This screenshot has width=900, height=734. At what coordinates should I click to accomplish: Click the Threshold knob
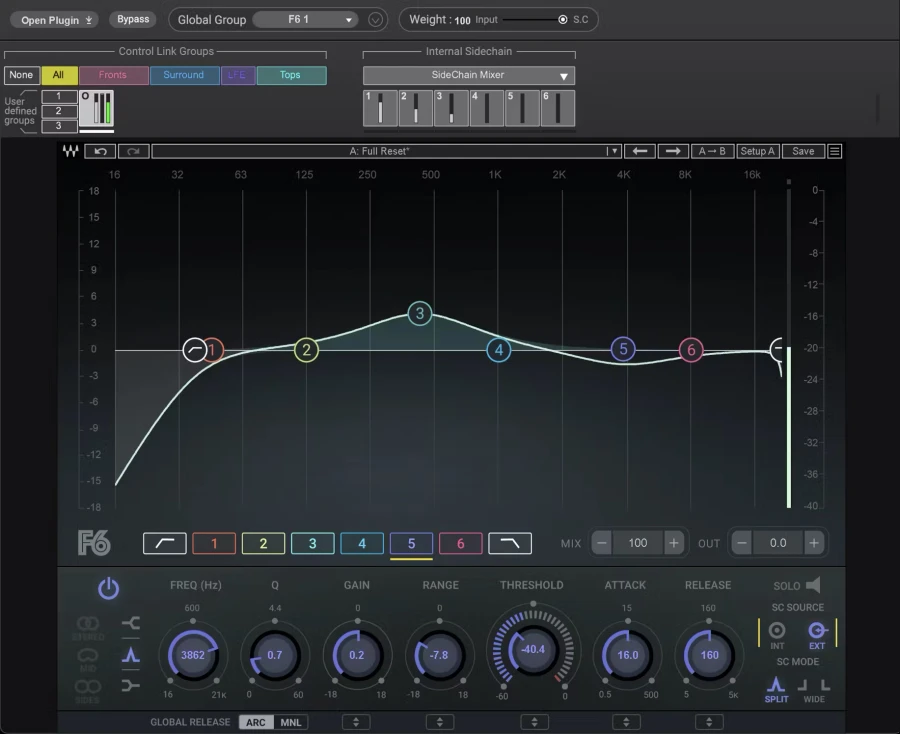pyautogui.click(x=533, y=650)
